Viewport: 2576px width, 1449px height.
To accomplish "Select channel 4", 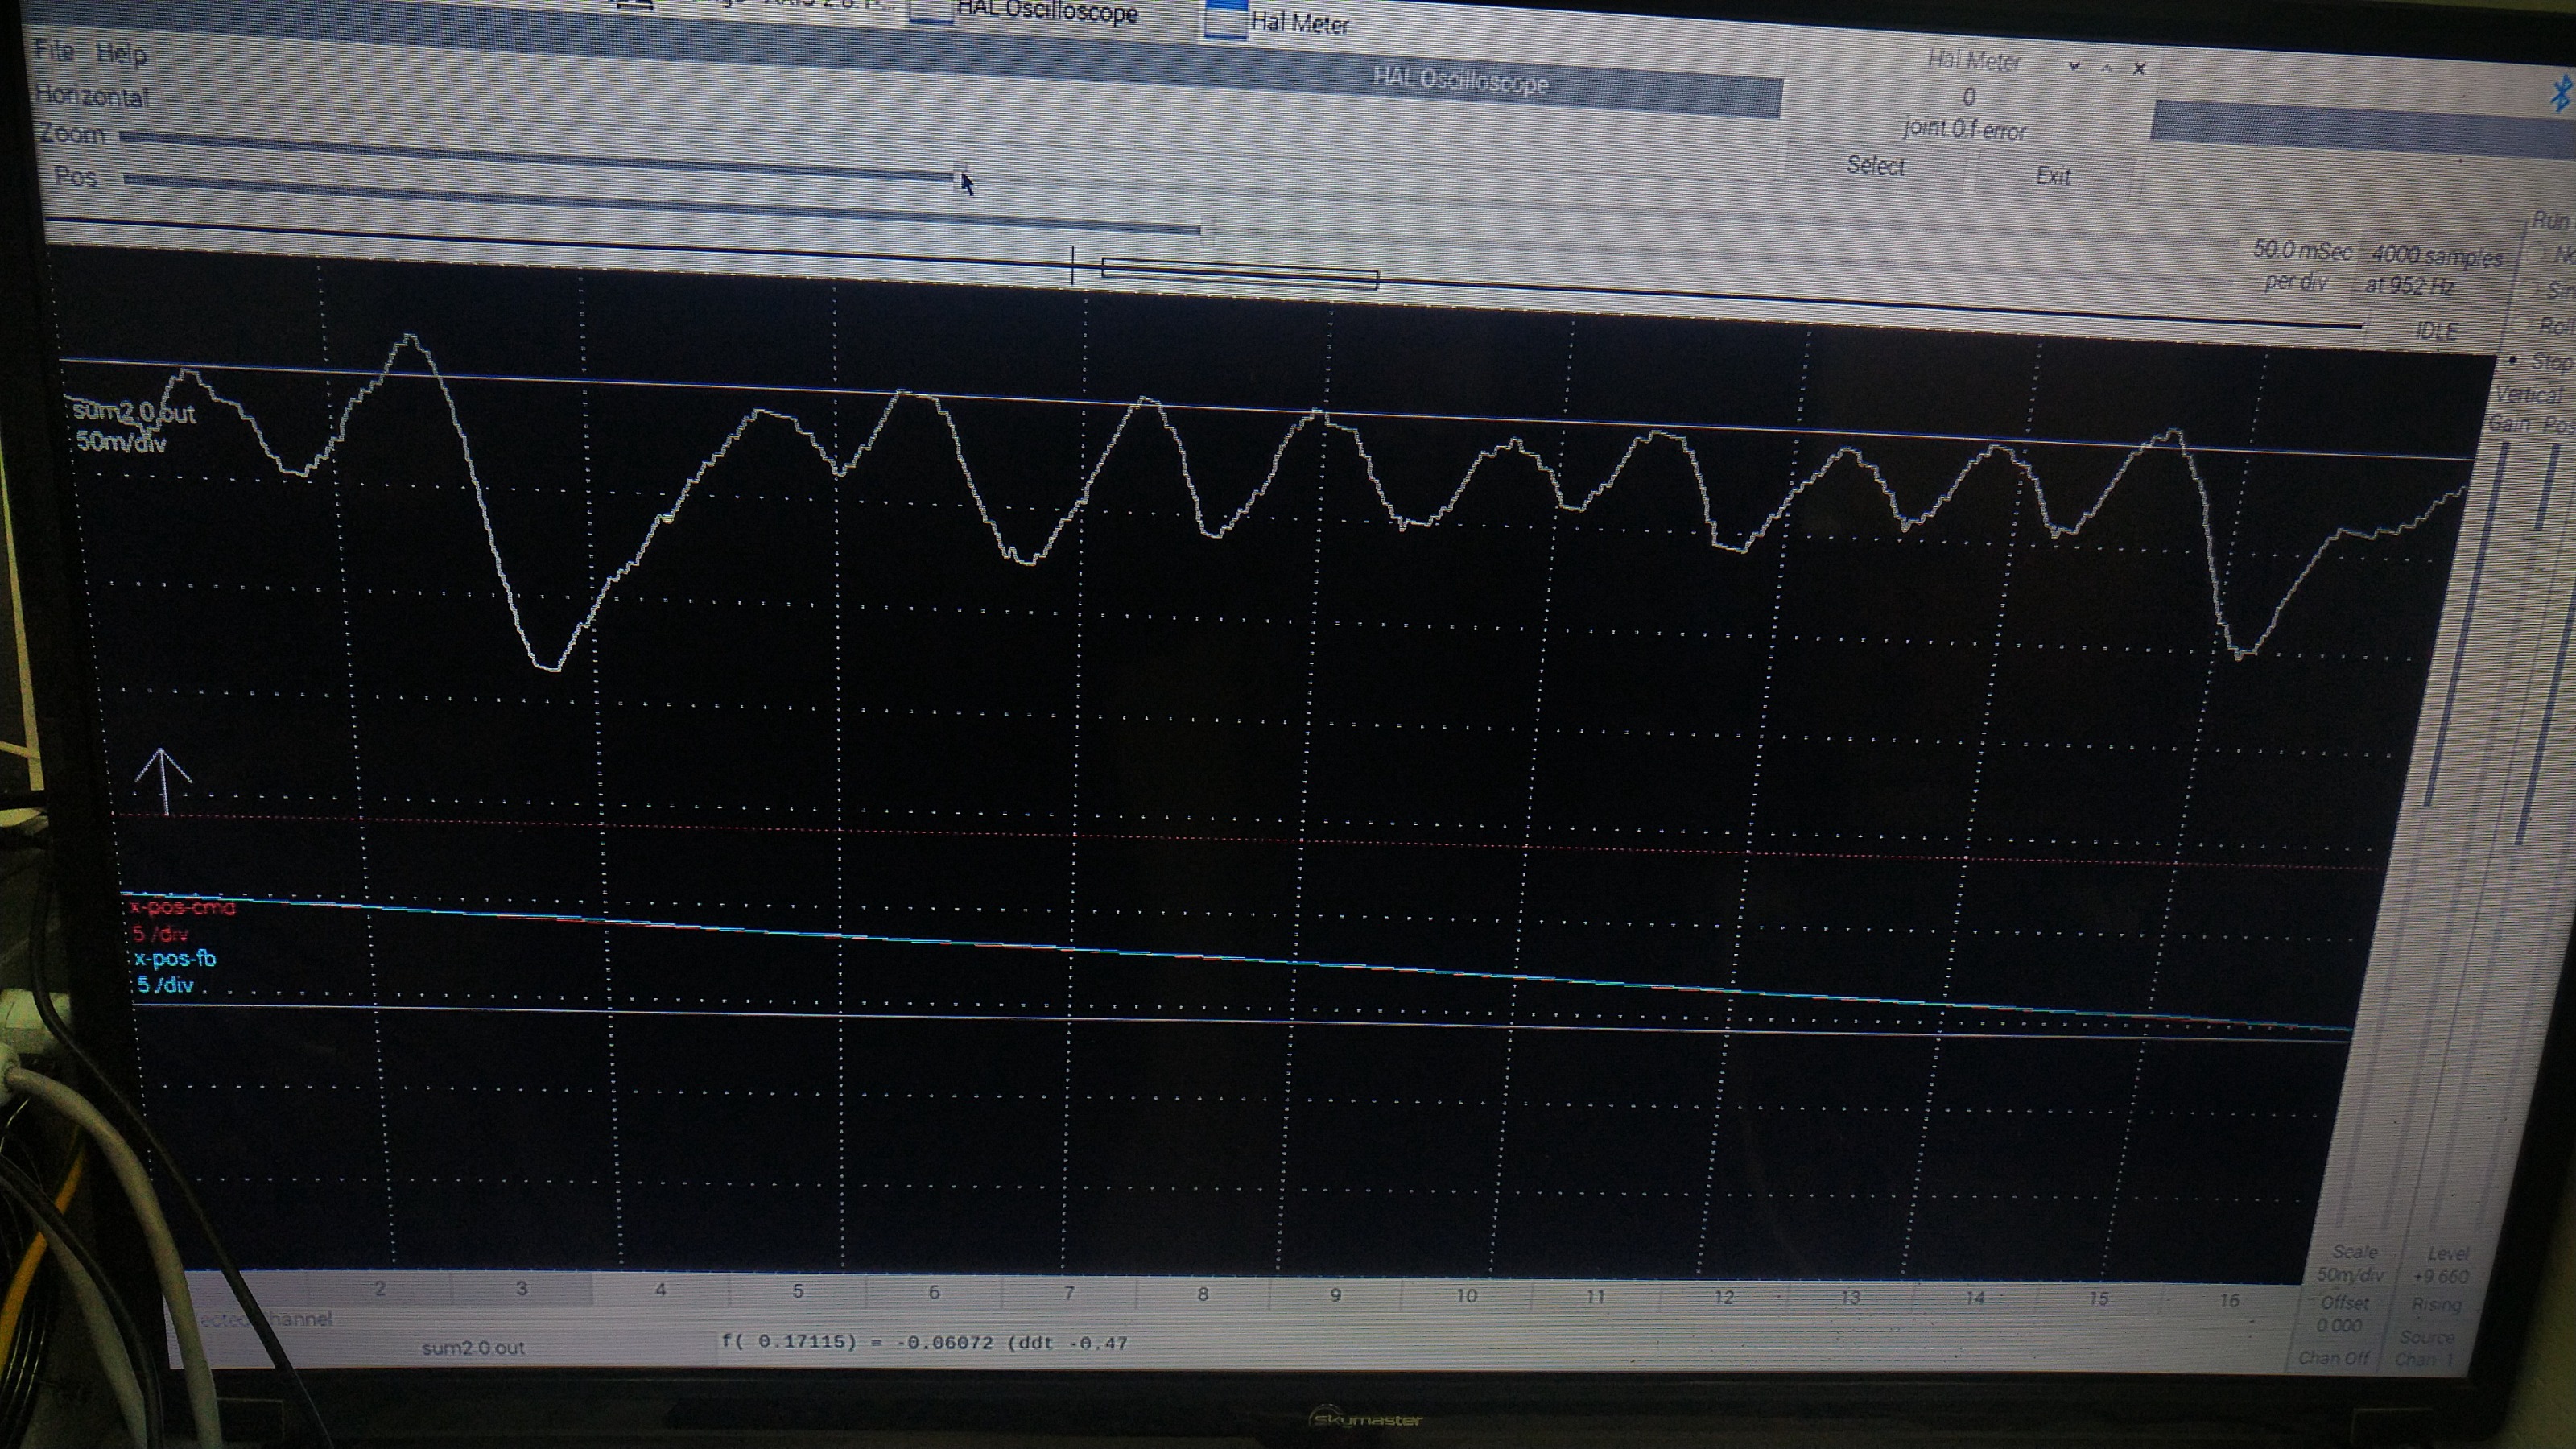I will (x=660, y=1290).
